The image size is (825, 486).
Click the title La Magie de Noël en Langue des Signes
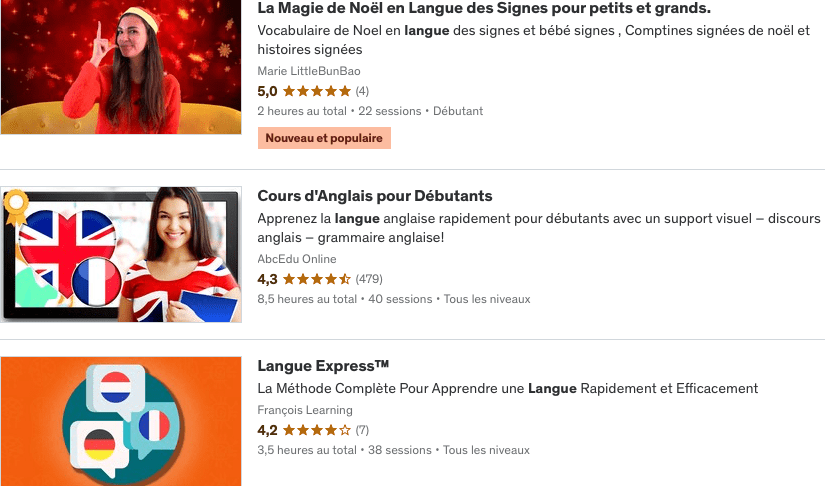pos(484,8)
